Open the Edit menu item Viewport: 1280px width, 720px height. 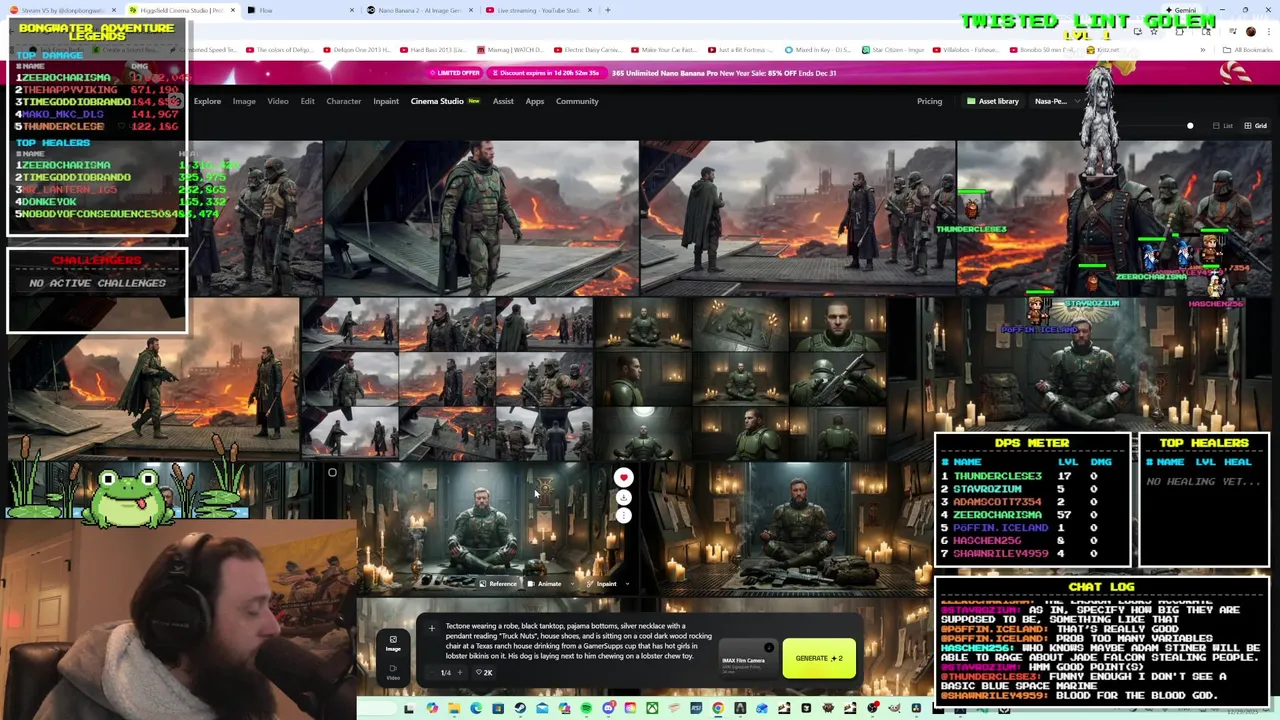pos(307,101)
